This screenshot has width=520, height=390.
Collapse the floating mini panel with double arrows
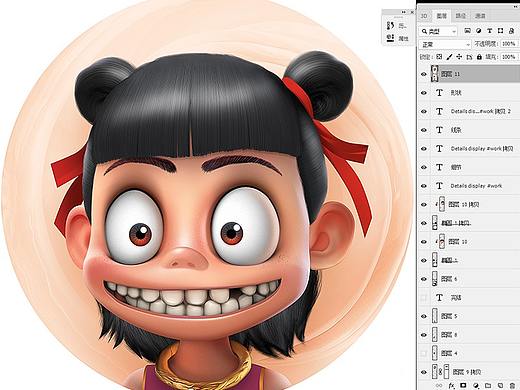pyautogui.click(x=404, y=12)
